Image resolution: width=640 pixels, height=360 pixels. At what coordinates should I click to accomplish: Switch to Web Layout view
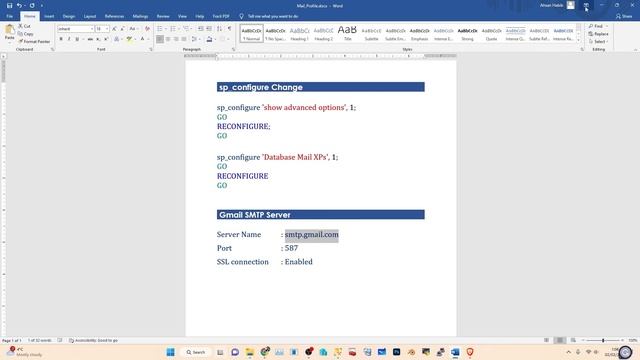(x=573, y=340)
